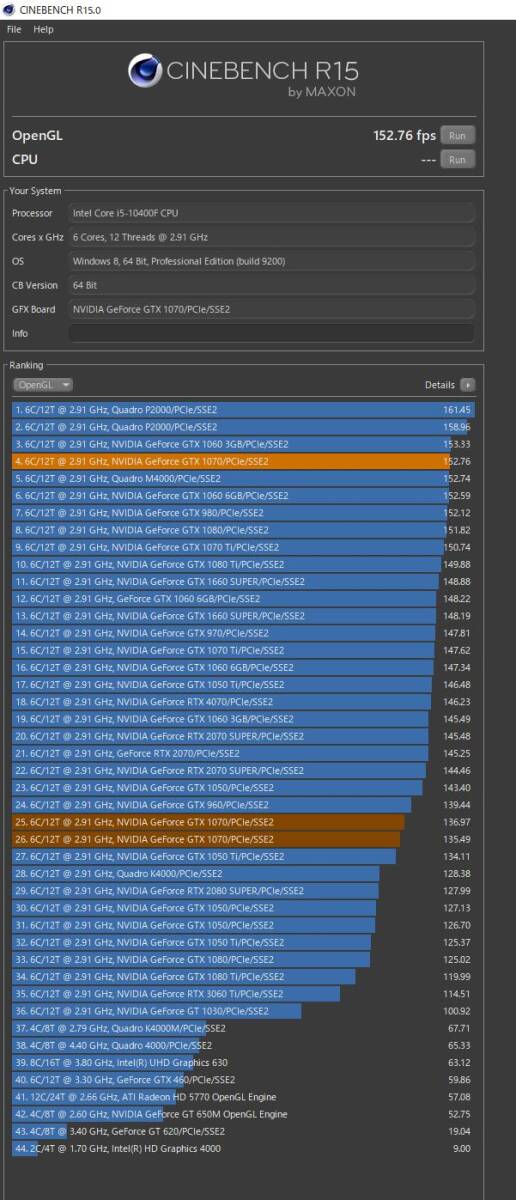
Task: Run the OpenGL benchmark
Action: pyautogui.click(x=457, y=135)
